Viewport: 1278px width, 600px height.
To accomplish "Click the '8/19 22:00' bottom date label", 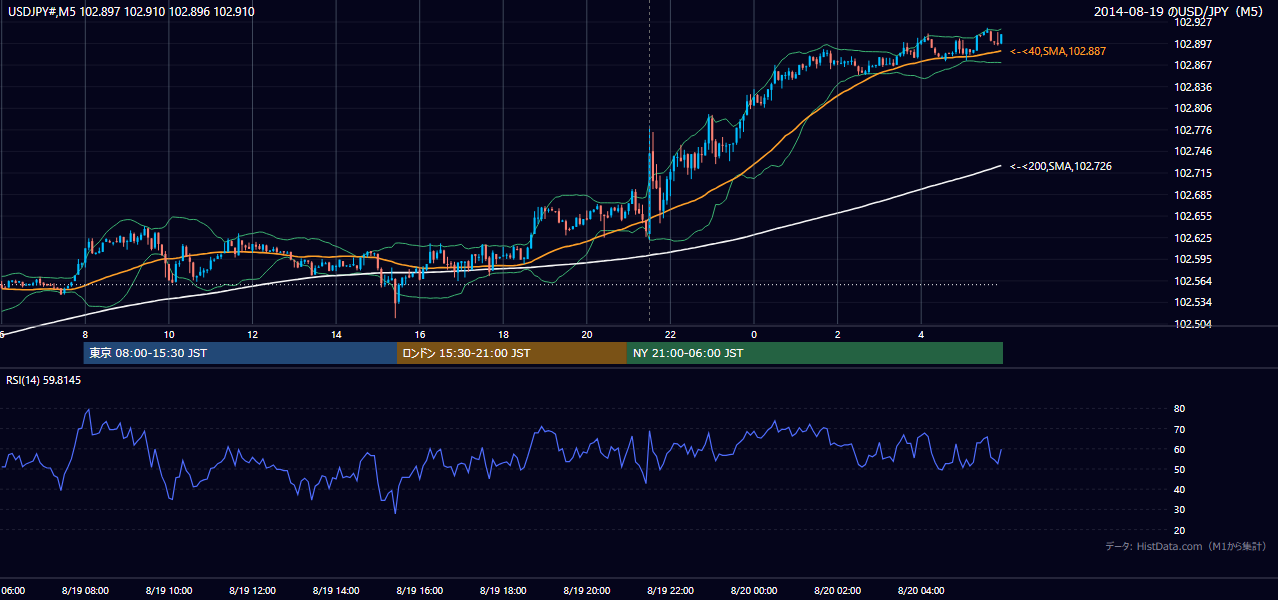I will click(x=670, y=591).
